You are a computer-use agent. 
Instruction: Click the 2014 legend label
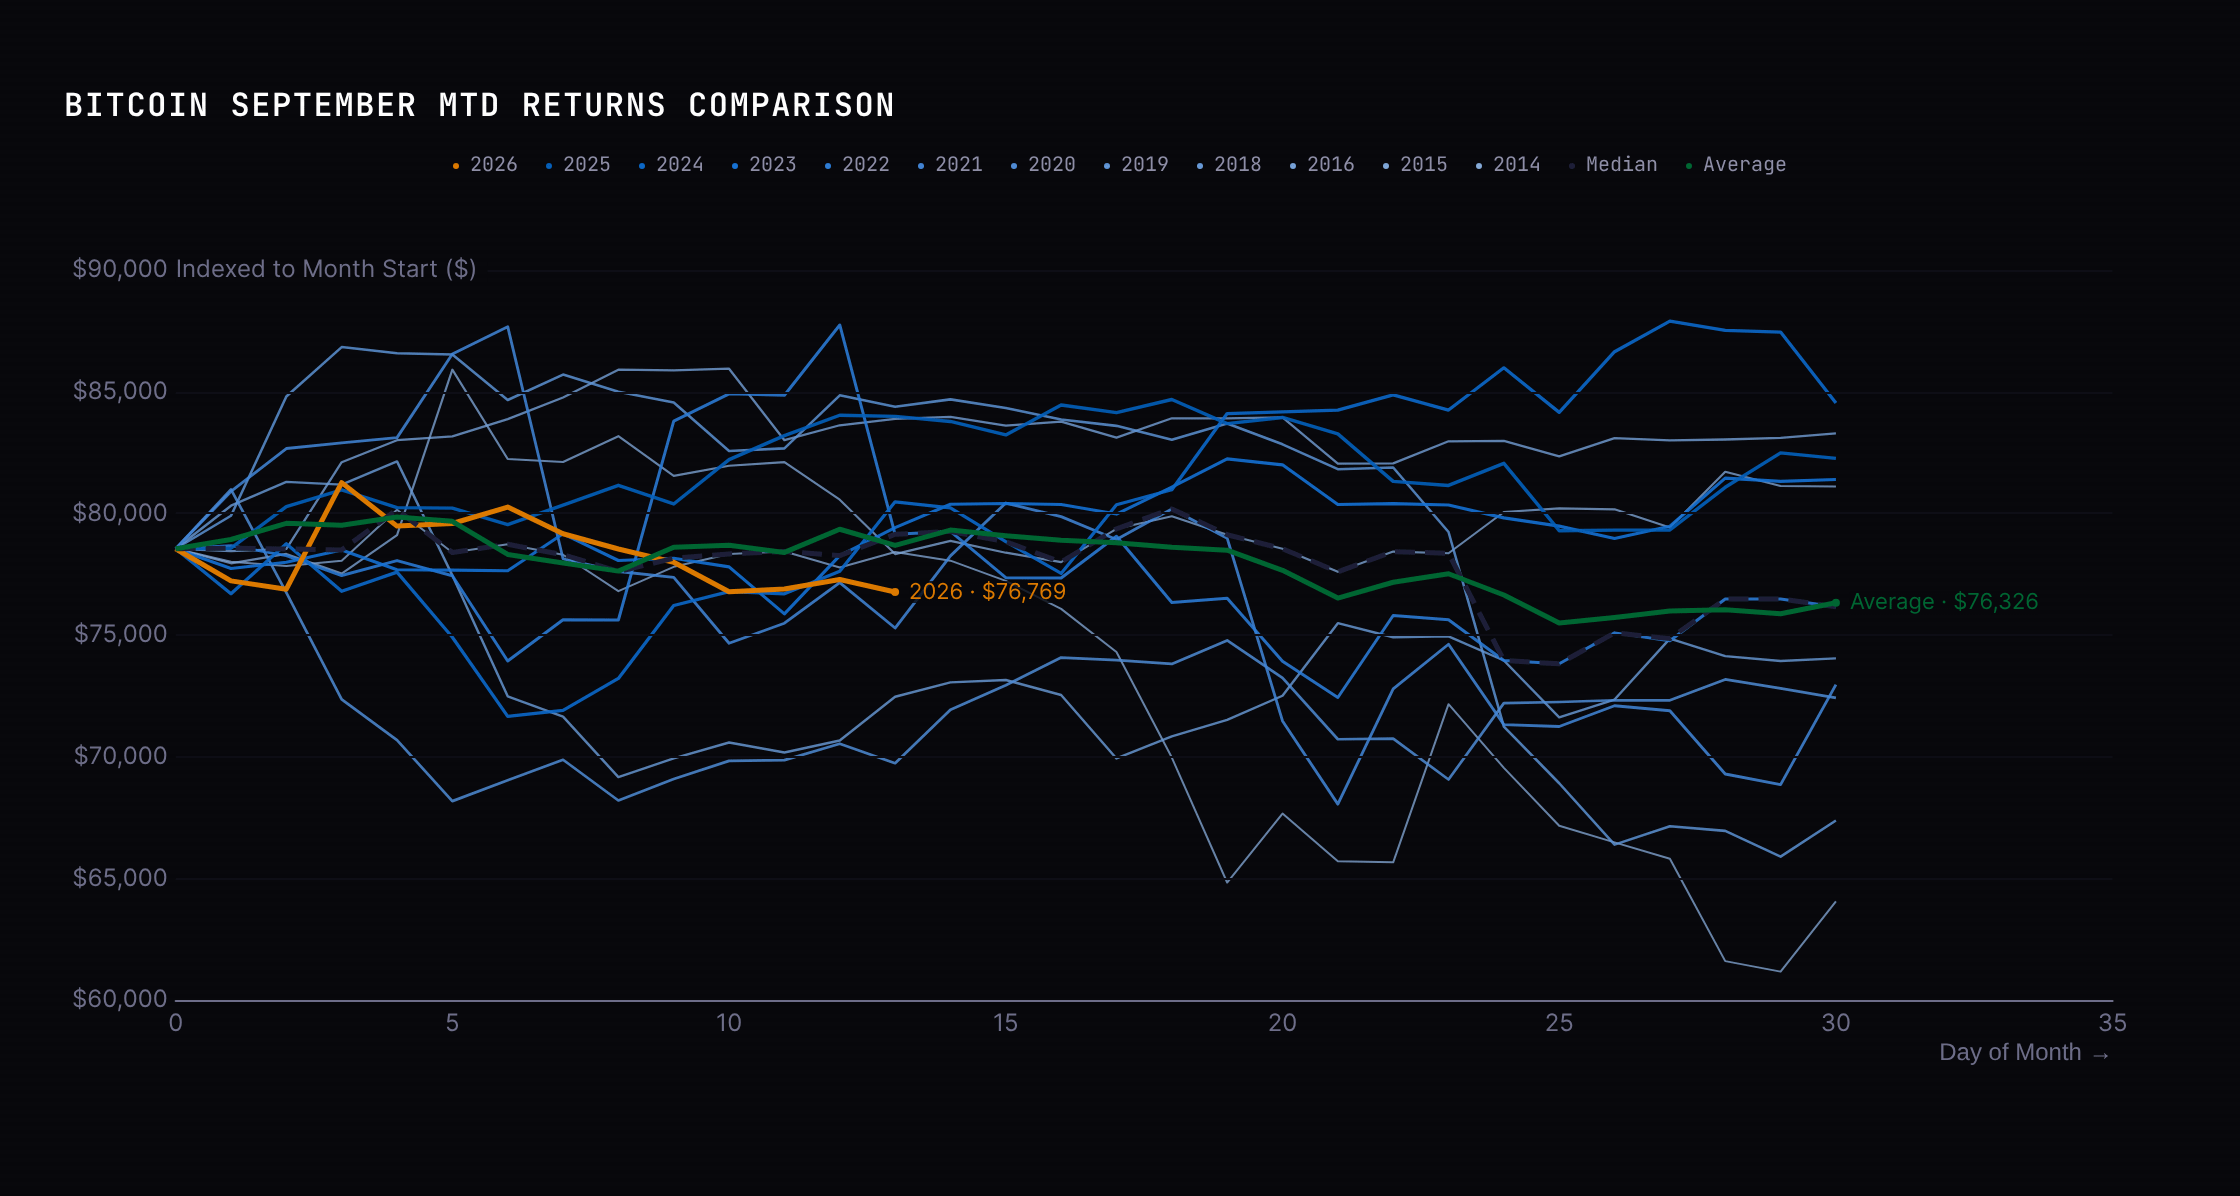[1508, 165]
